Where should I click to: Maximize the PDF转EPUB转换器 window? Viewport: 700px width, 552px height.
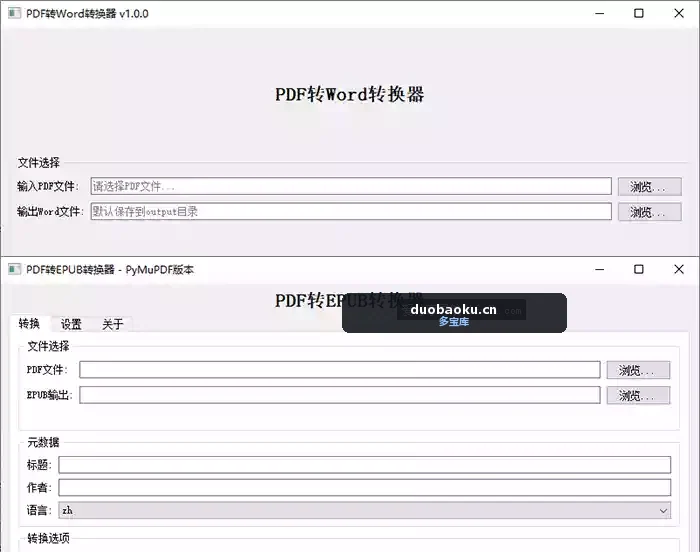point(639,269)
